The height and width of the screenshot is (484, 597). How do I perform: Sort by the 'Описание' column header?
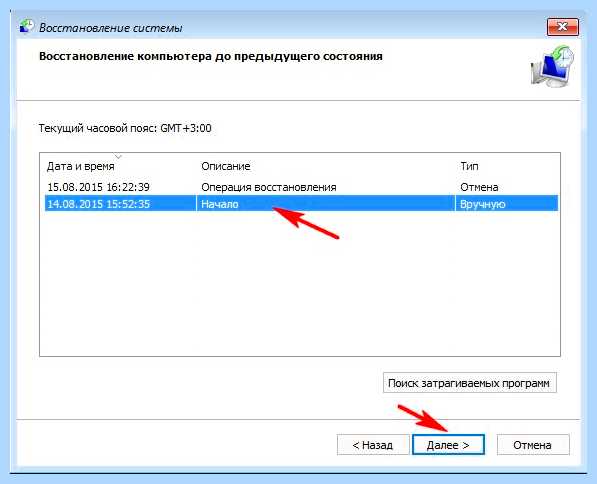(226, 166)
